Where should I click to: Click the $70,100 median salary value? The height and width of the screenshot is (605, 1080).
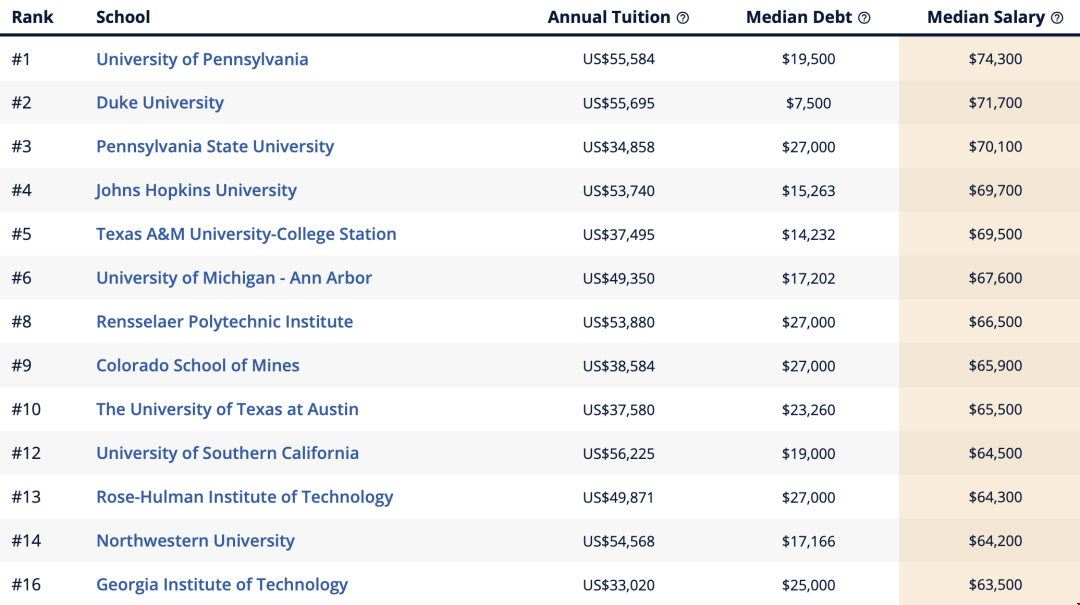tap(995, 147)
